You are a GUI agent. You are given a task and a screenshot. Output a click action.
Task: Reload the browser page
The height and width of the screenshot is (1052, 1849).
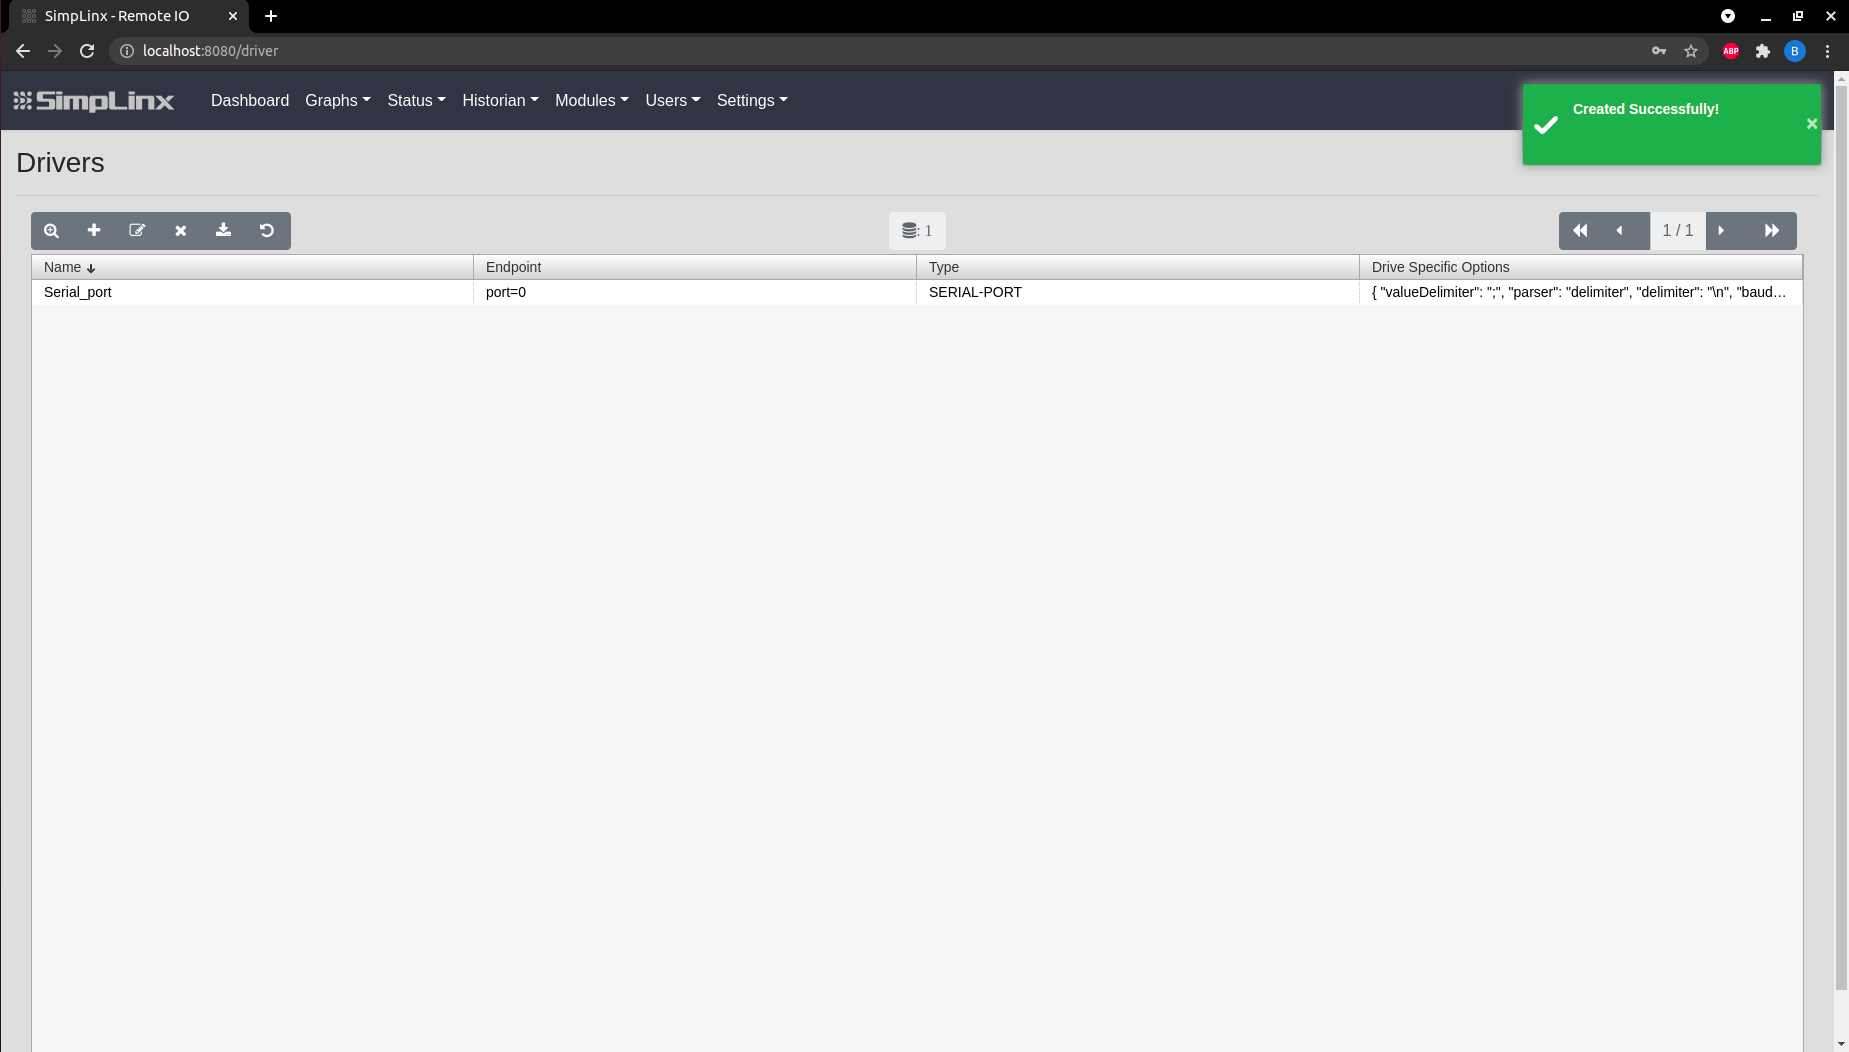87,51
